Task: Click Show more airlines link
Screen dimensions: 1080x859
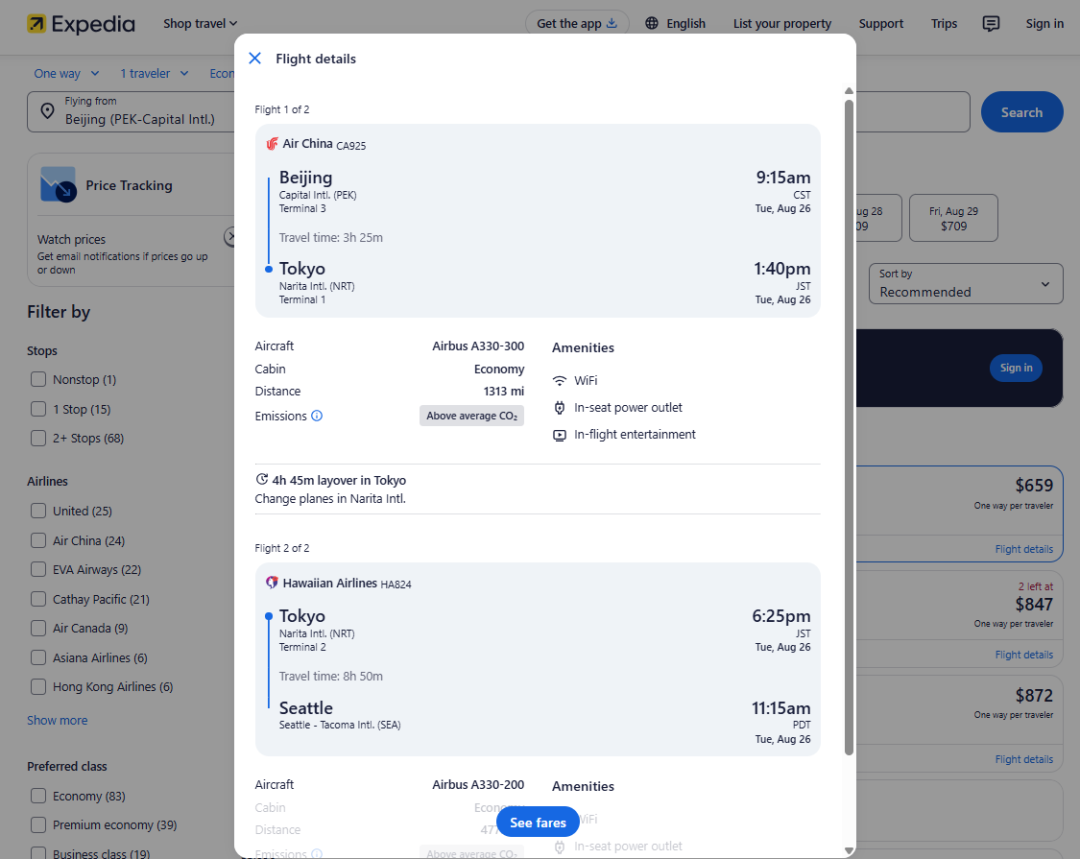Action: coord(57,721)
